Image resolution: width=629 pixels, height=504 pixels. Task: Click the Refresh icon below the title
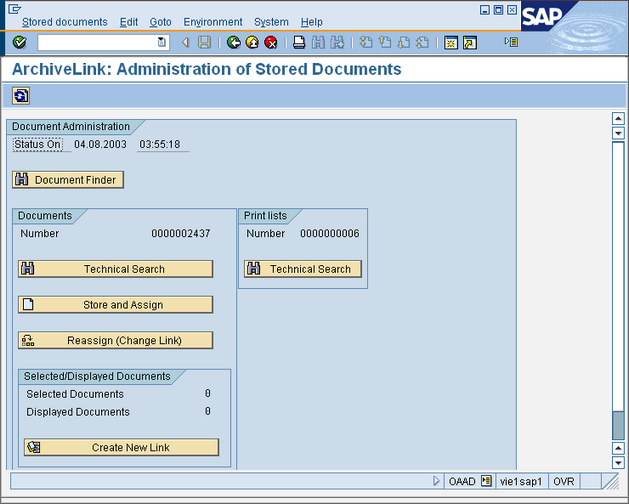pyautogui.click(x=21, y=96)
